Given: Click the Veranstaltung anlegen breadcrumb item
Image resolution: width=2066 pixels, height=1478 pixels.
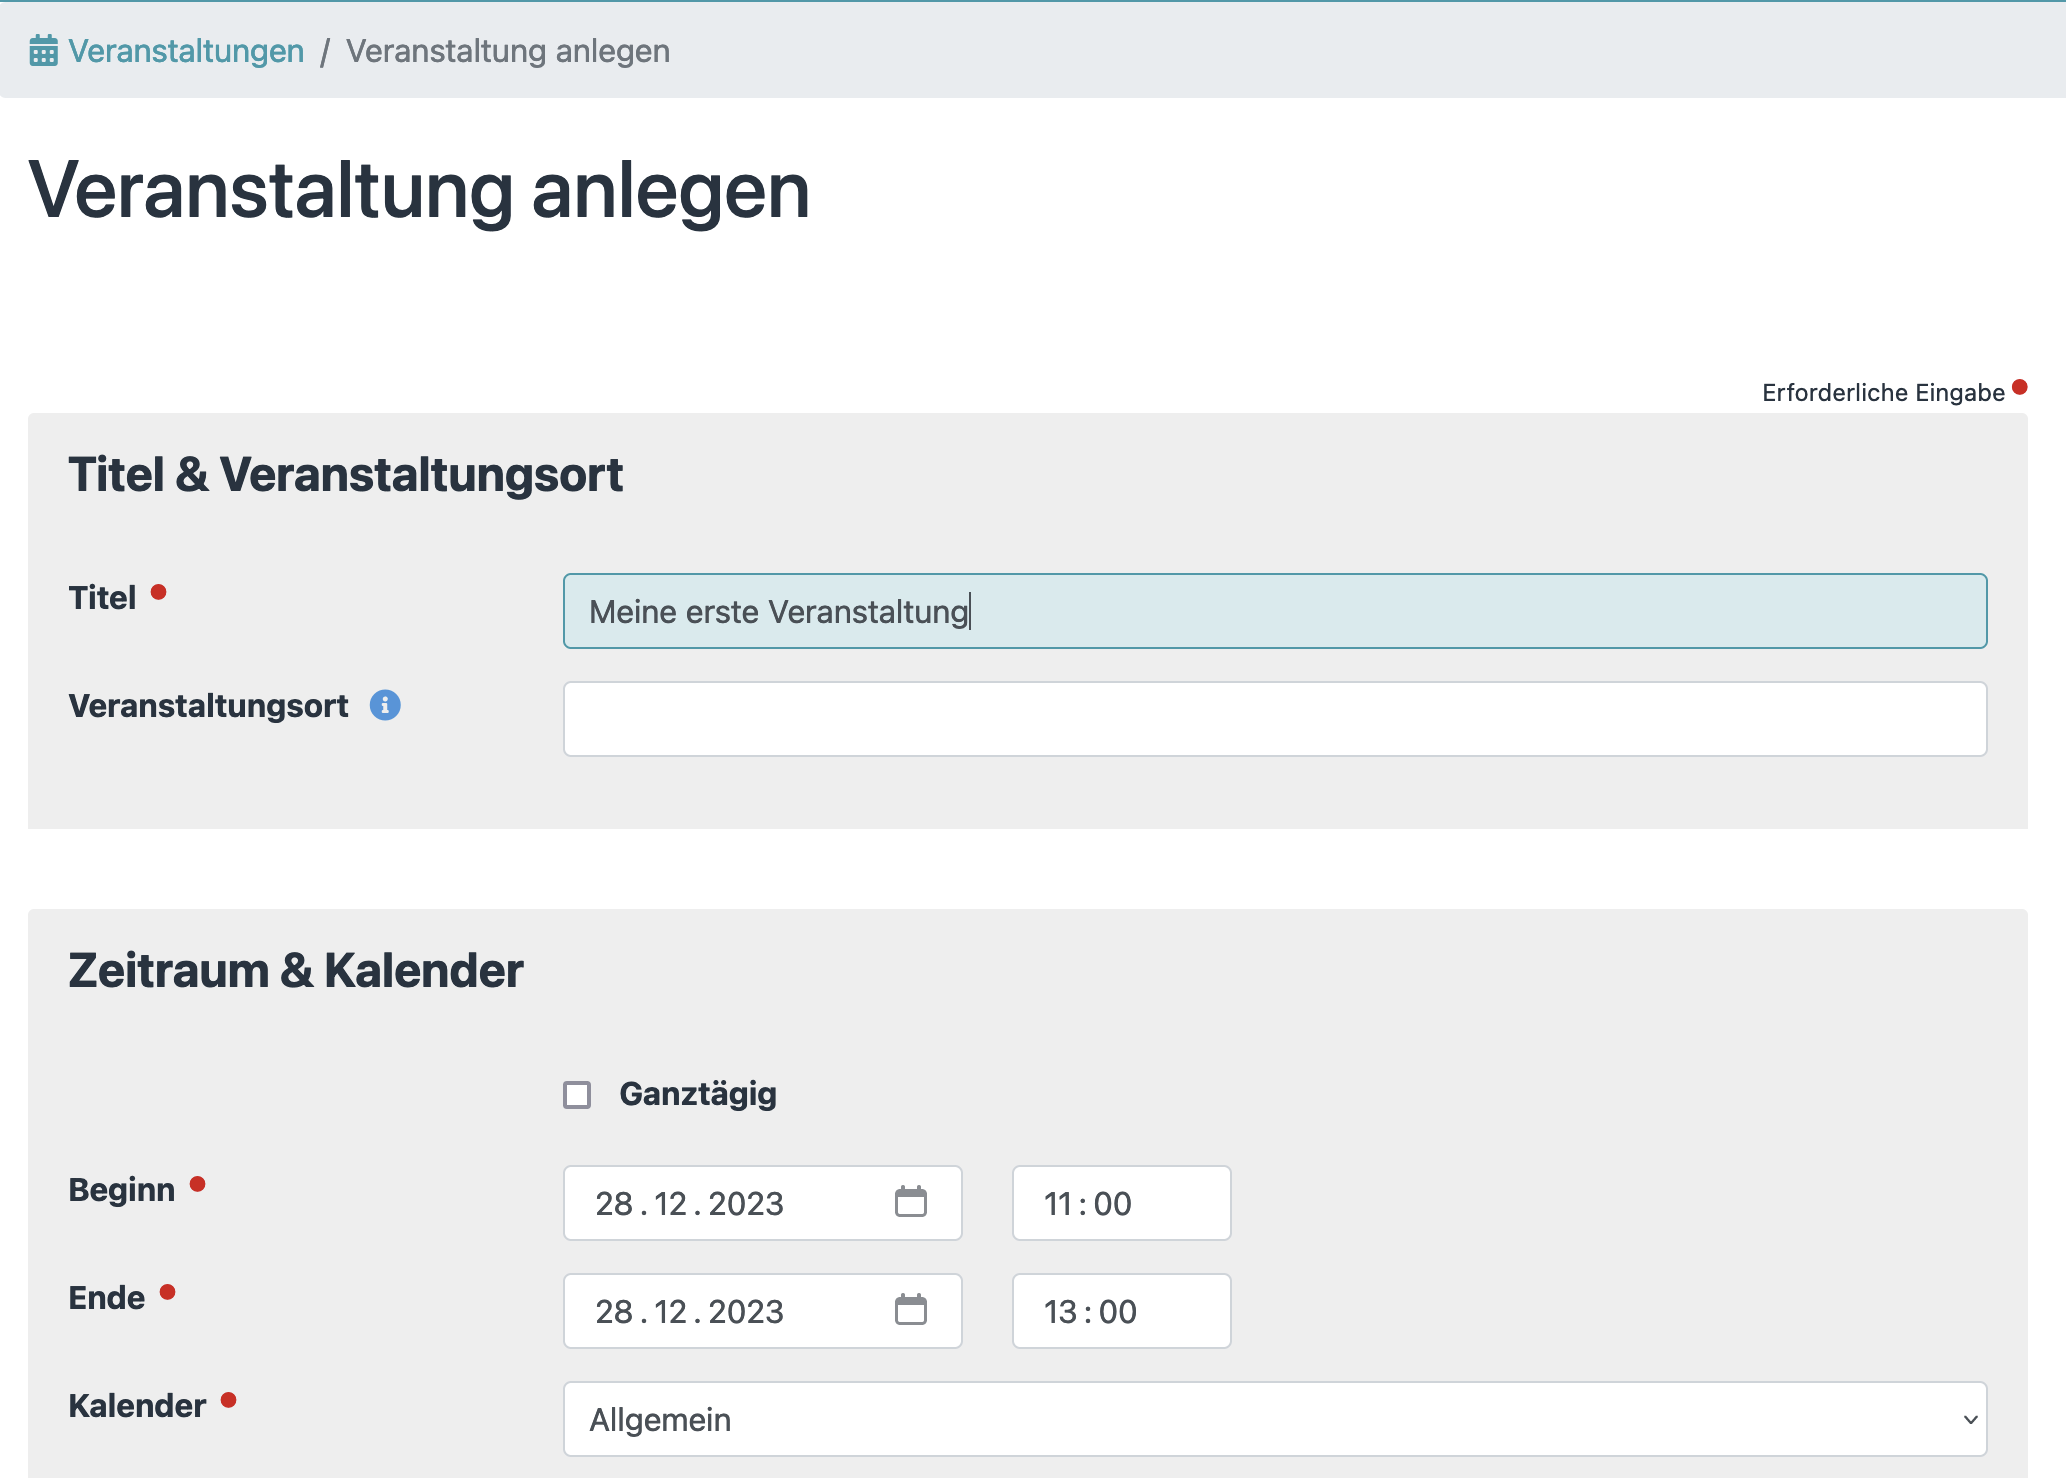Looking at the screenshot, I should click(x=508, y=51).
